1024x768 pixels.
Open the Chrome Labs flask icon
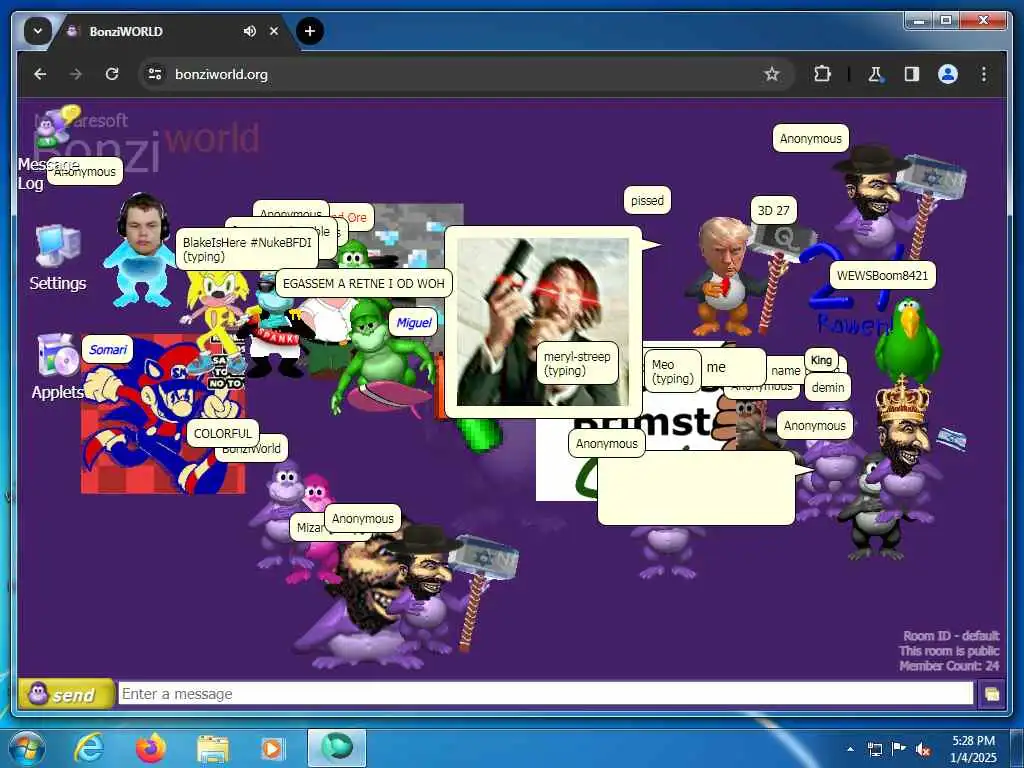click(x=875, y=74)
